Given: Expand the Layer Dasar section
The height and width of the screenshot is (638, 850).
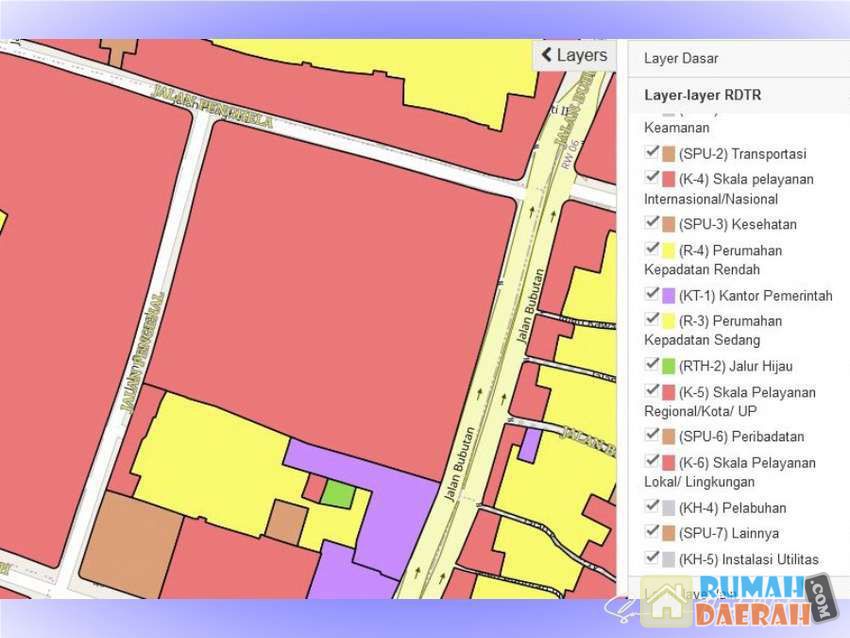Looking at the screenshot, I should coord(681,59).
